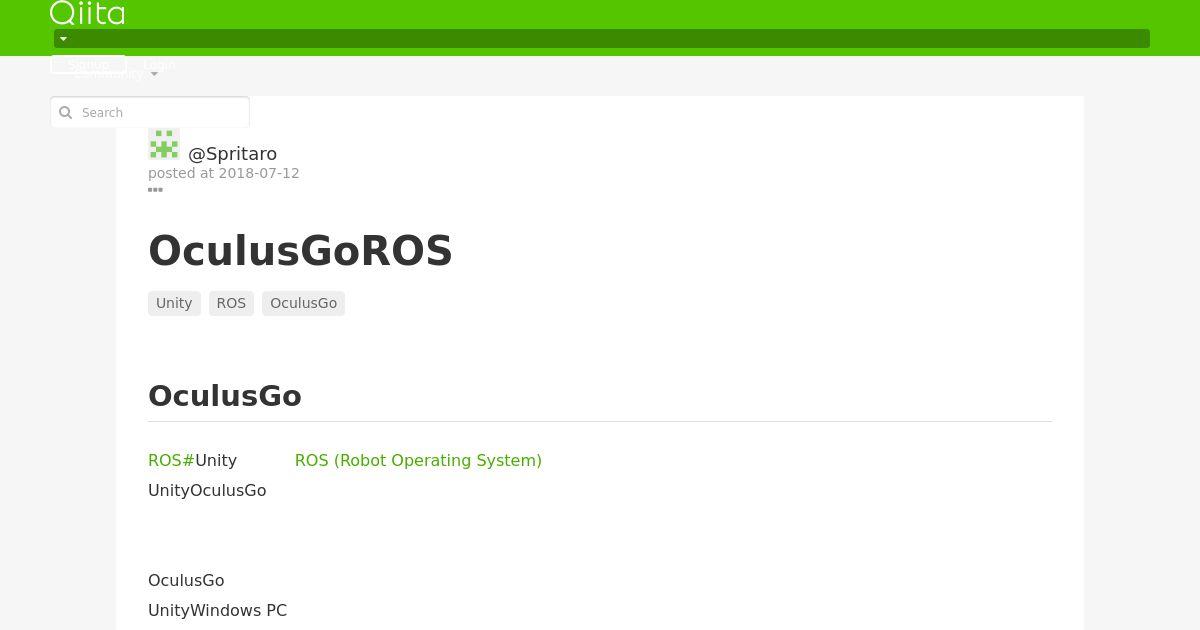Select the ROS tag
This screenshot has height=630, width=1200.
point(231,303)
